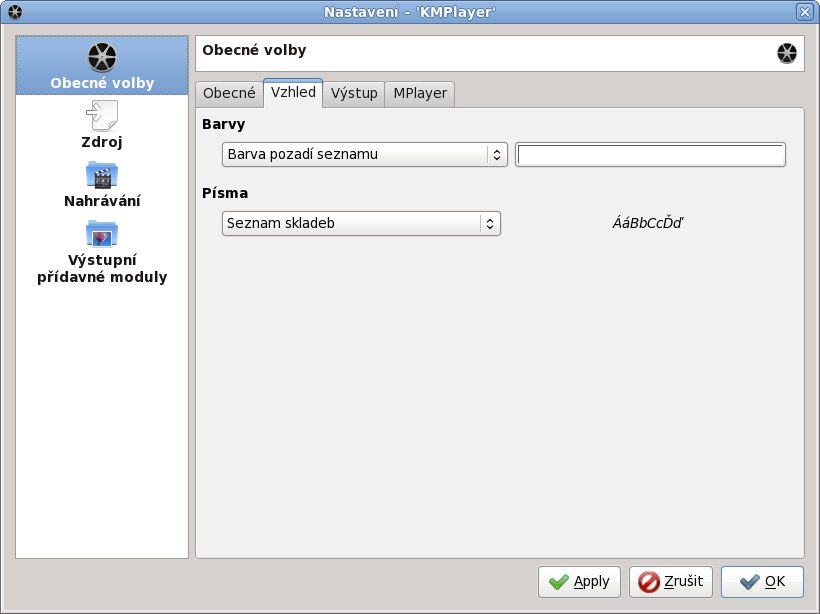The width and height of the screenshot is (820, 614).
Task: Switch to the Výstup tab
Action: click(x=354, y=93)
